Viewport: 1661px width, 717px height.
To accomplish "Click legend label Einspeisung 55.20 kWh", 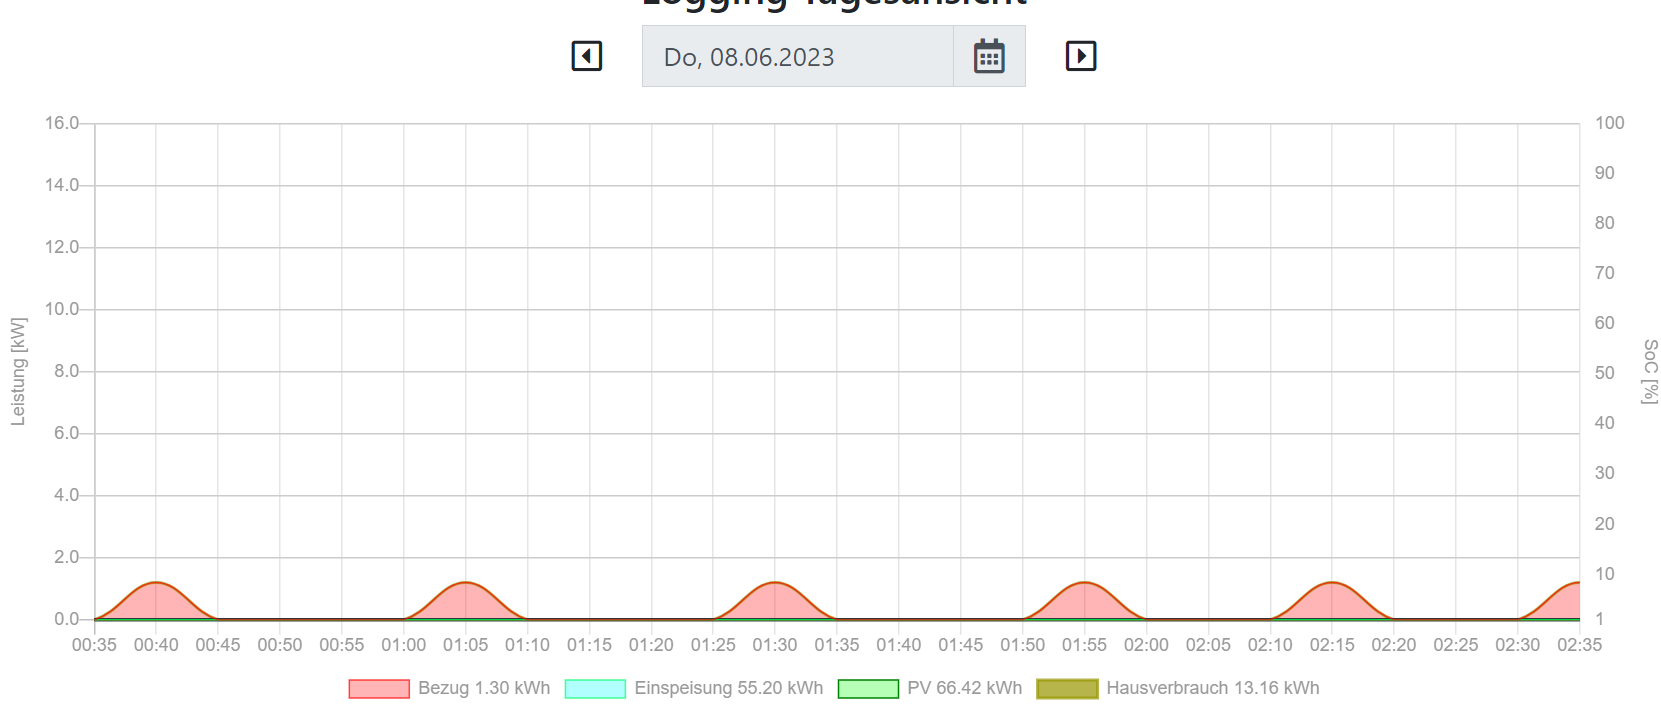I will tap(729, 688).
